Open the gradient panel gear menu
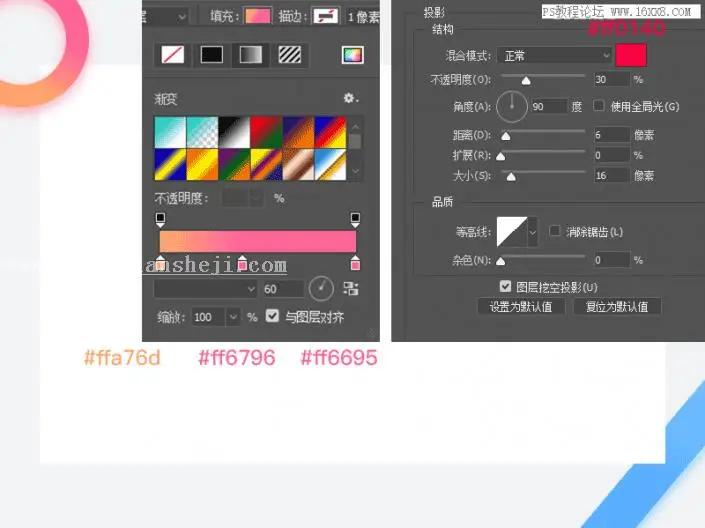The height and width of the screenshot is (528, 705). pyautogui.click(x=350, y=98)
